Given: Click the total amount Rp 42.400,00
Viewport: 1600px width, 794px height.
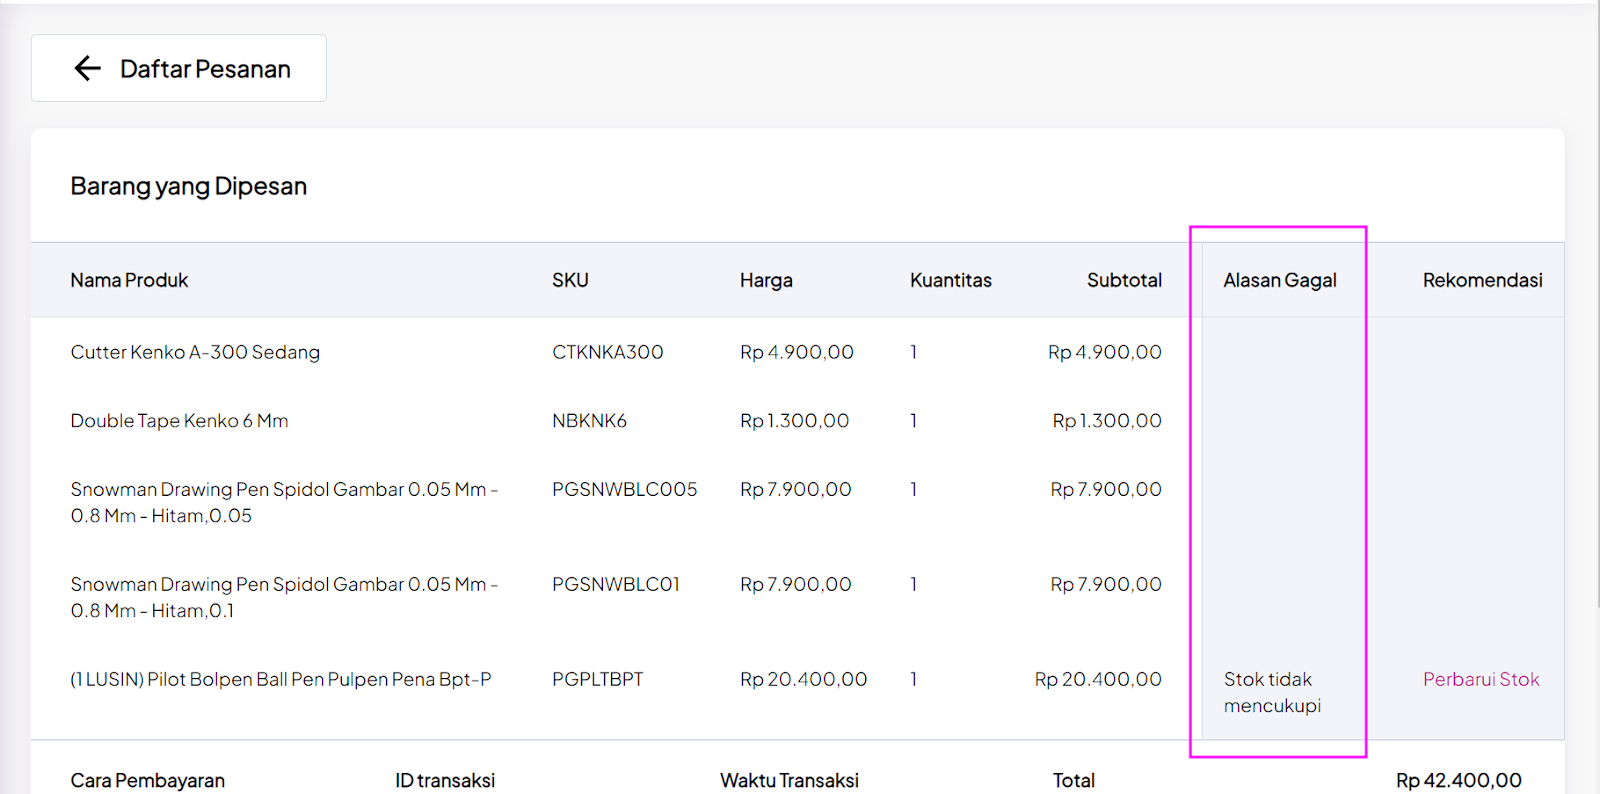Looking at the screenshot, I should coord(1459,780).
